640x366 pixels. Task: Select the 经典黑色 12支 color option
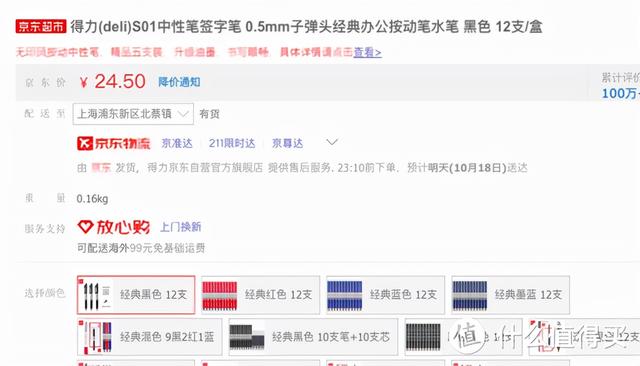pos(136,295)
